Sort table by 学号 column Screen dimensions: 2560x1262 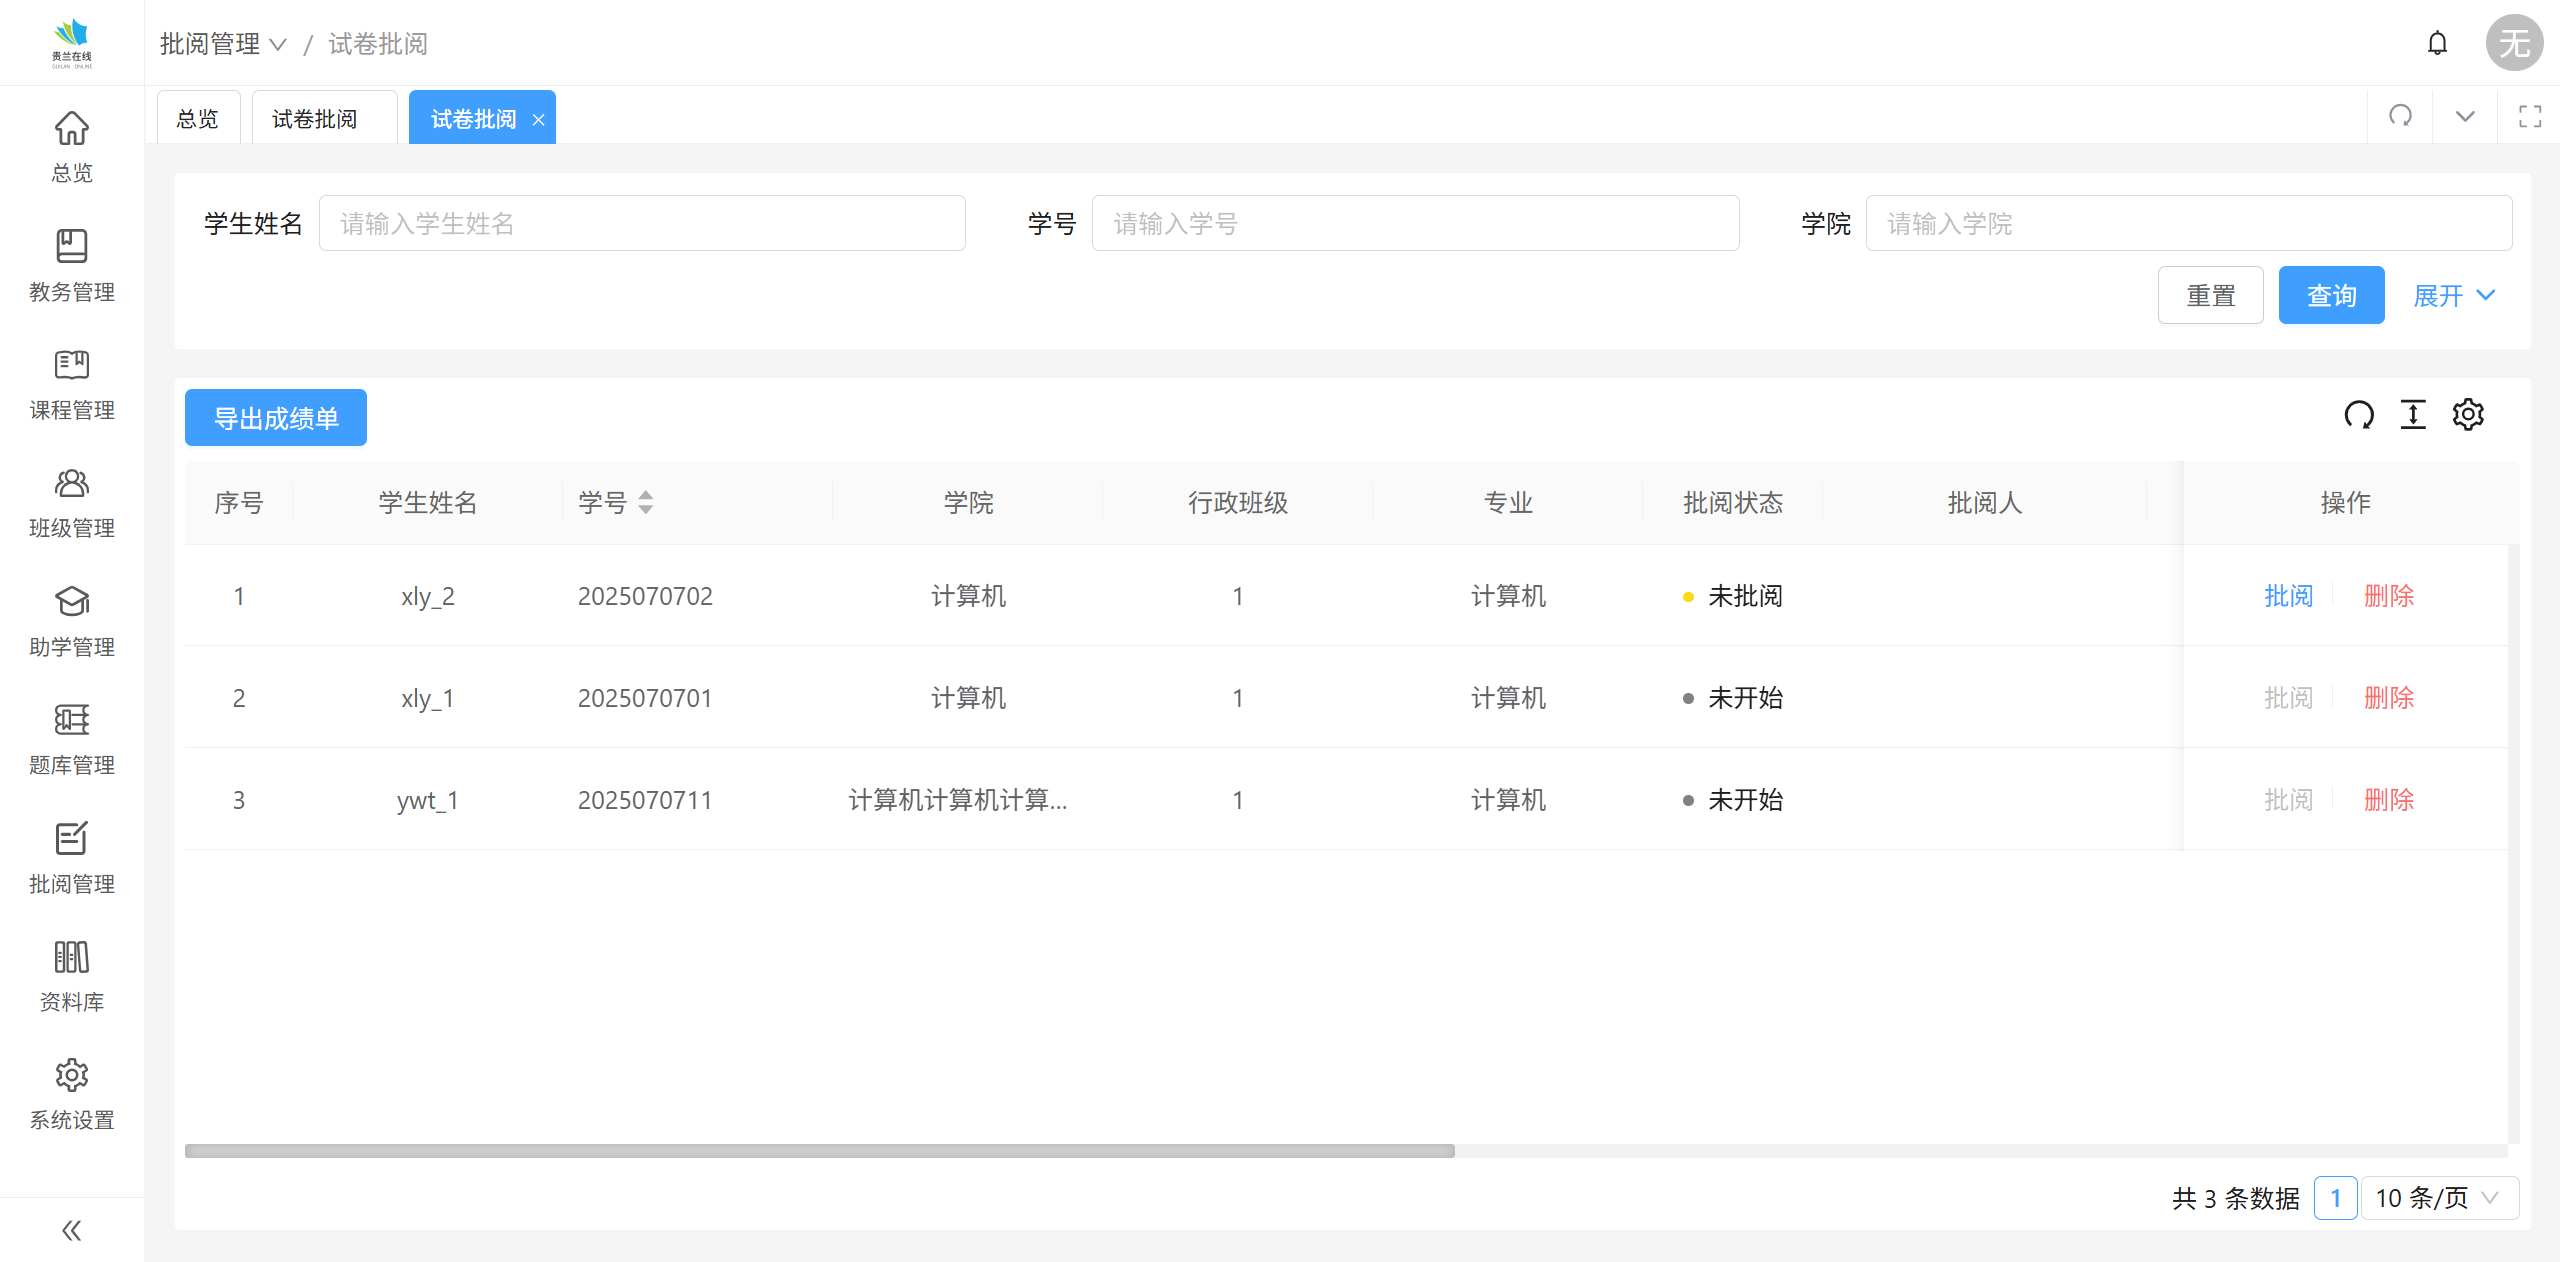click(645, 502)
